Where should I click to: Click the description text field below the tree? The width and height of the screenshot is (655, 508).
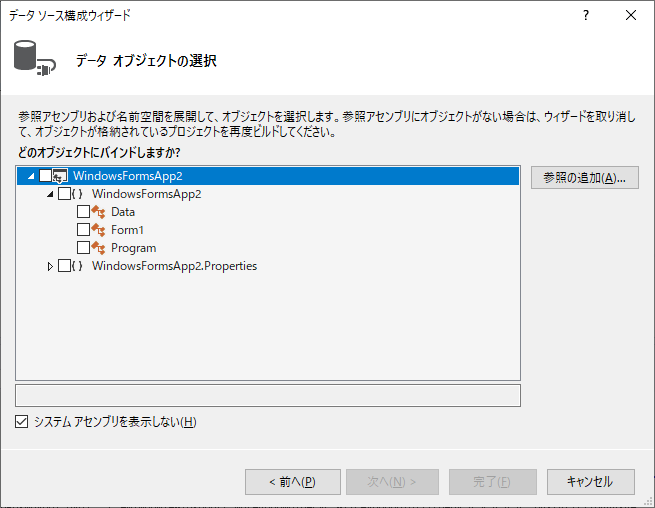click(268, 395)
